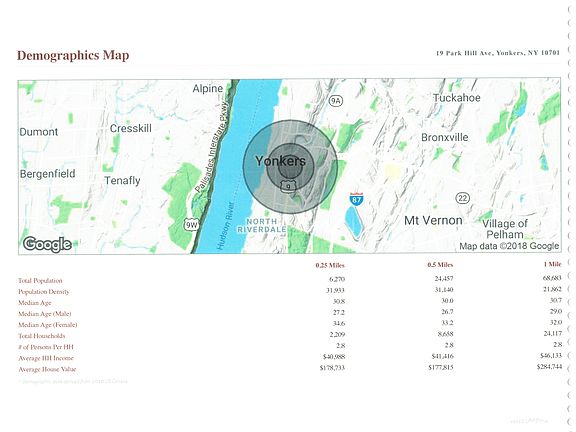The width and height of the screenshot is (576, 432).
Task: Click the house value $178,733
Action: 332,368
